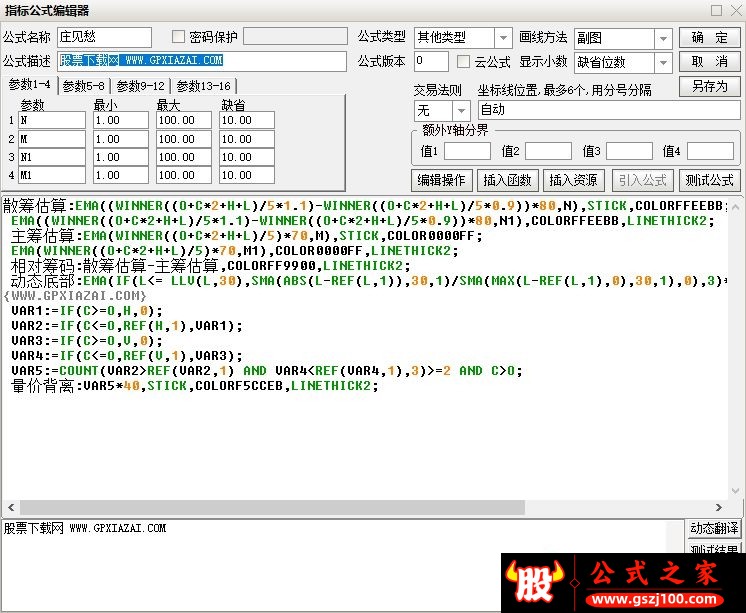Image resolution: width=746 pixels, height=613 pixels.
Task: Click the 相对筹码 formula line
Action: 210,266
